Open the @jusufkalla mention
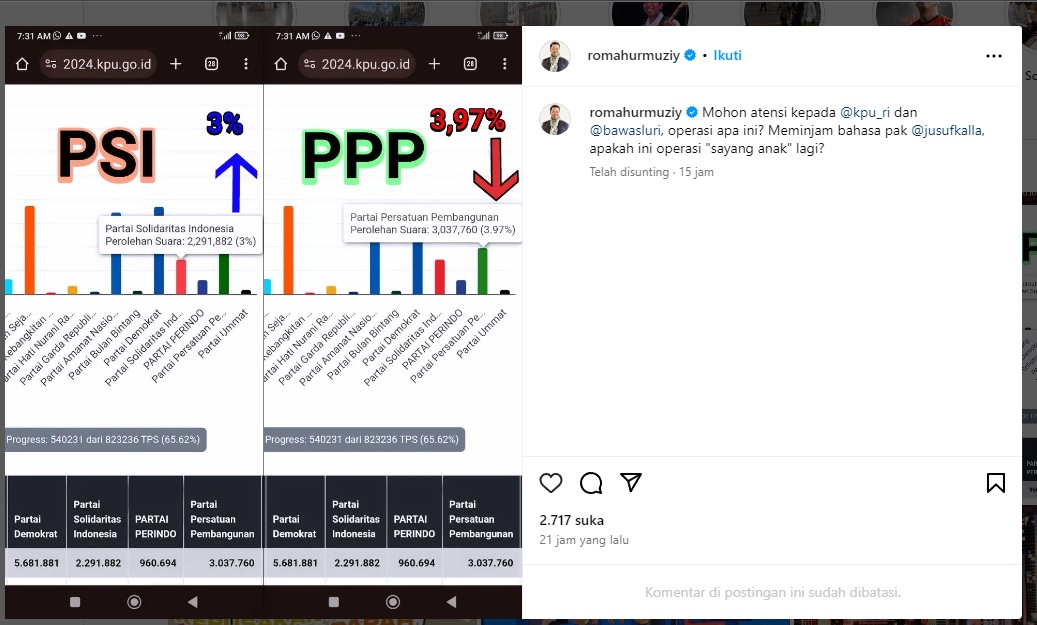 tap(947, 130)
